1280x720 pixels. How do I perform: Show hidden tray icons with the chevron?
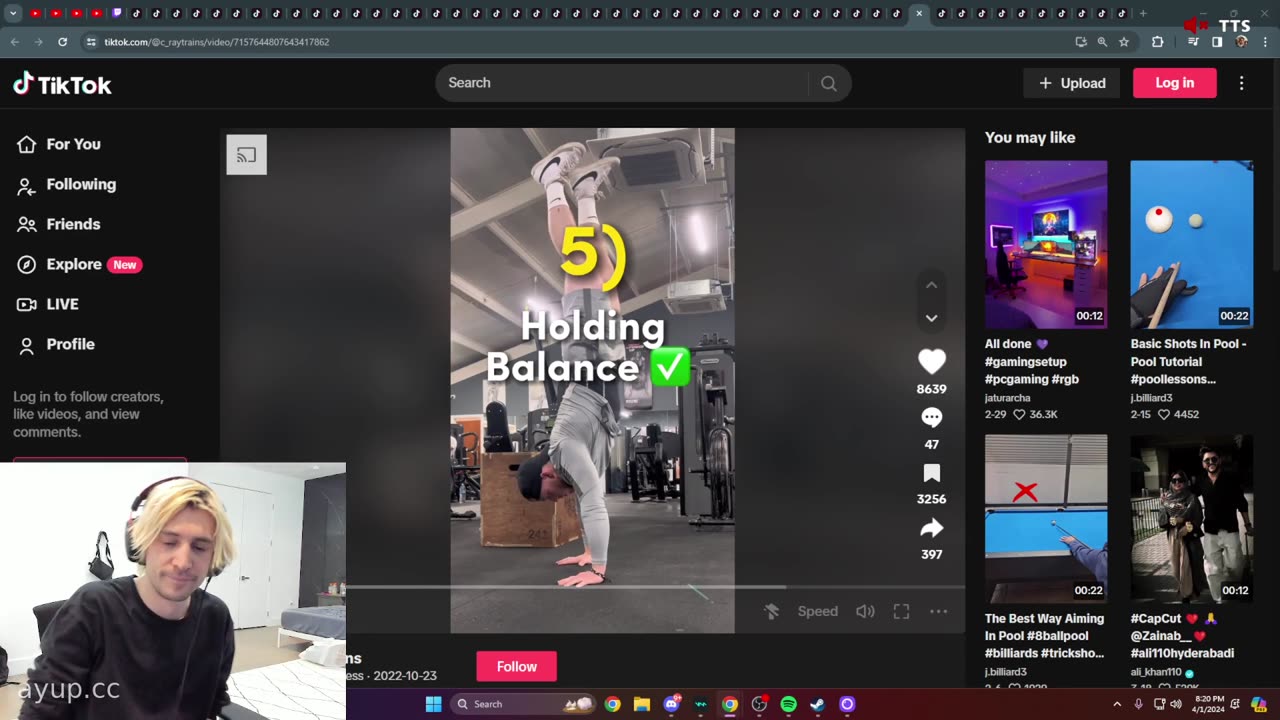[x=1118, y=704]
